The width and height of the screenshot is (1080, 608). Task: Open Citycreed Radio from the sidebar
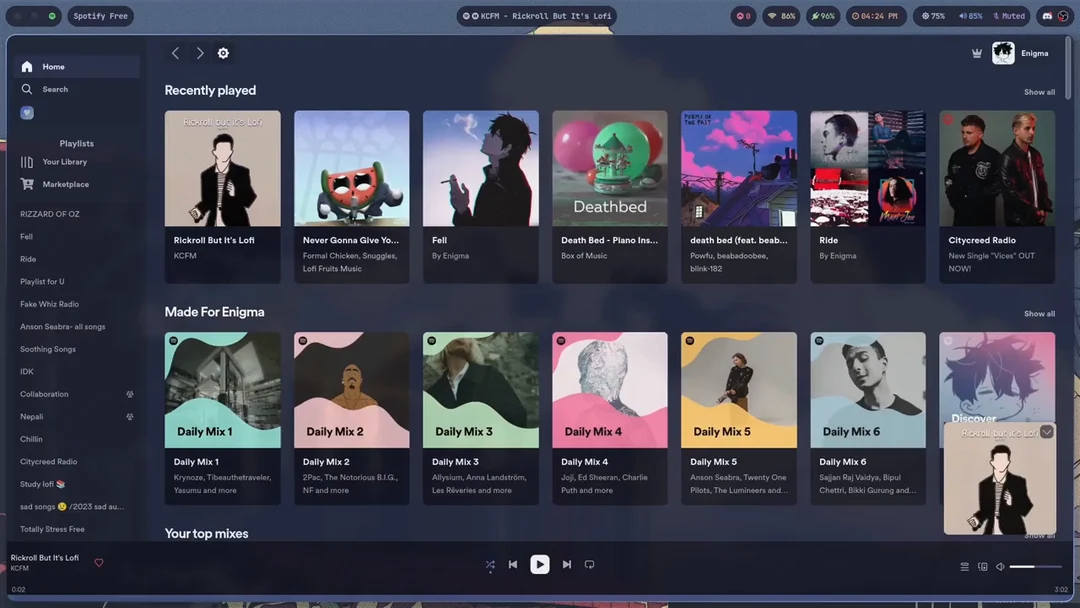click(x=50, y=461)
